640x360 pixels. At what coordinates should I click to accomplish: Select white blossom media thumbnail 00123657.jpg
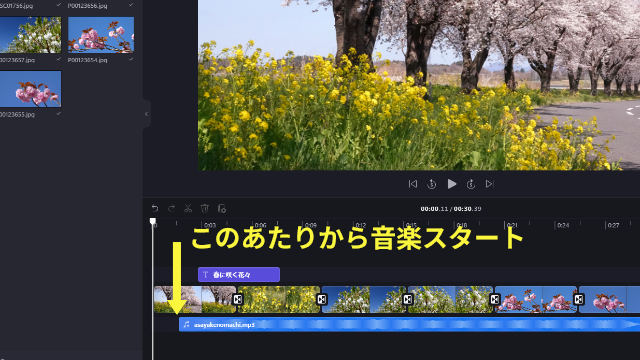(31, 35)
